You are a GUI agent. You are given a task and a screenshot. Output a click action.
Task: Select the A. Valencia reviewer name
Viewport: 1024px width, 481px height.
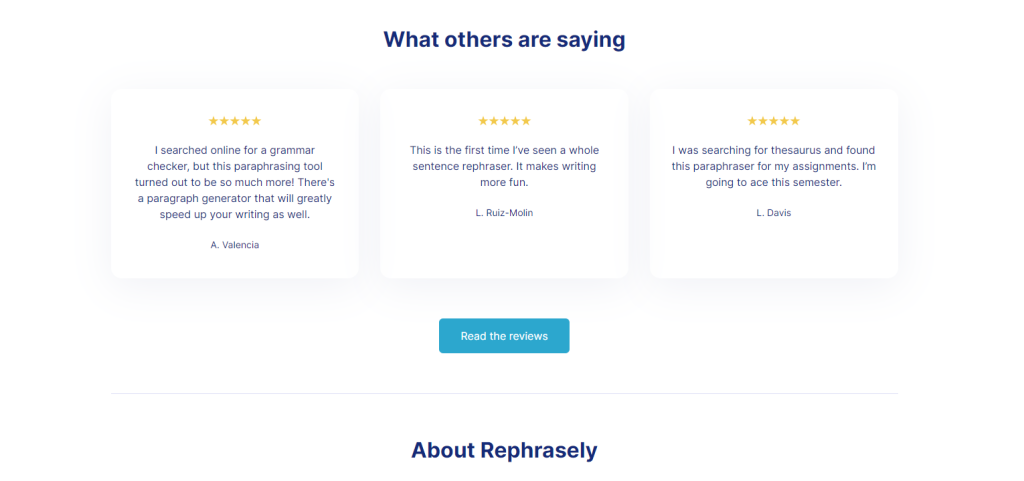click(x=235, y=245)
